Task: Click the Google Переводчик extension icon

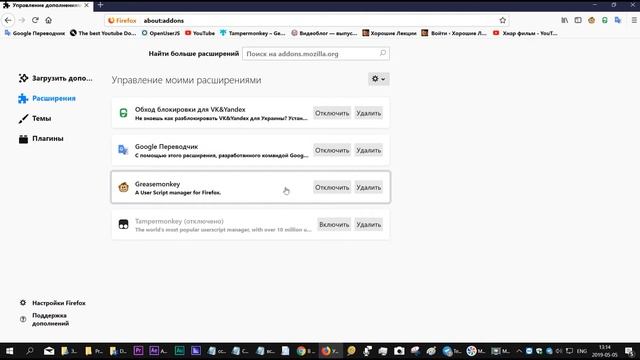Action: [123, 150]
